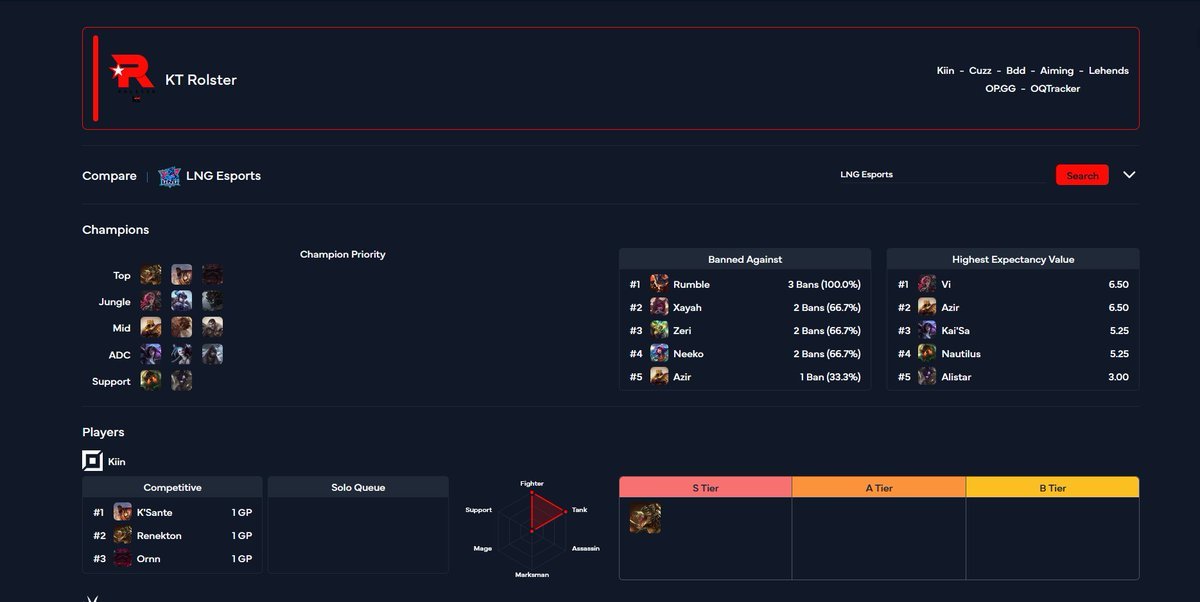Click the Competitive panel header
The width and height of the screenshot is (1200, 602).
point(172,487)
